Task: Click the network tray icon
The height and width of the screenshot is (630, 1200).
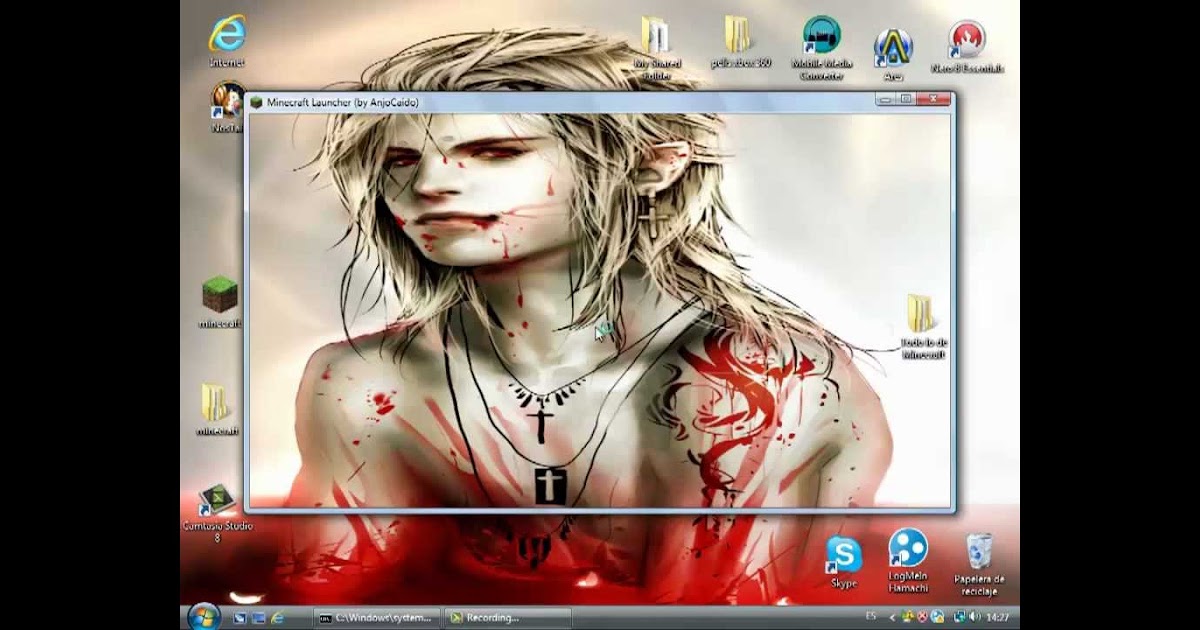Action: 960,617
